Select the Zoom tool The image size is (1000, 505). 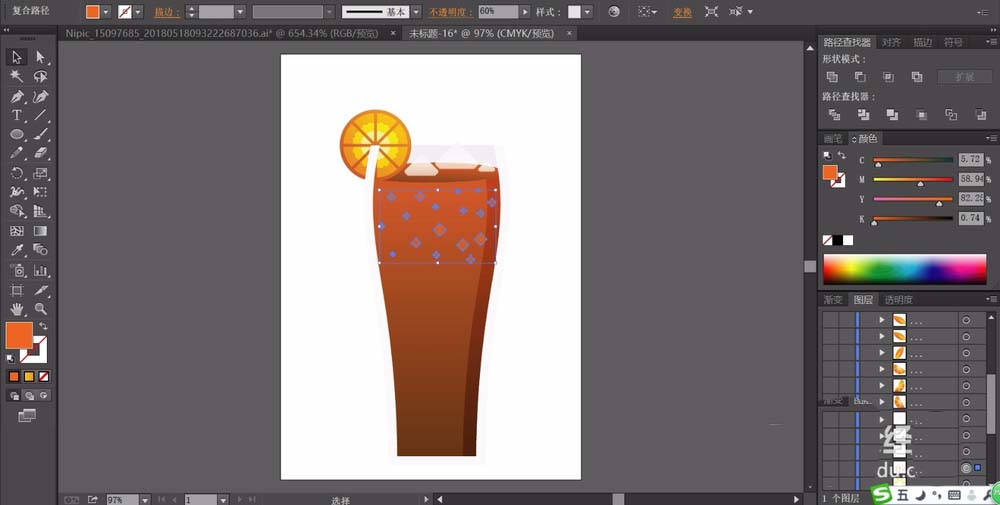pyautogui.click(x=40, y=309)
